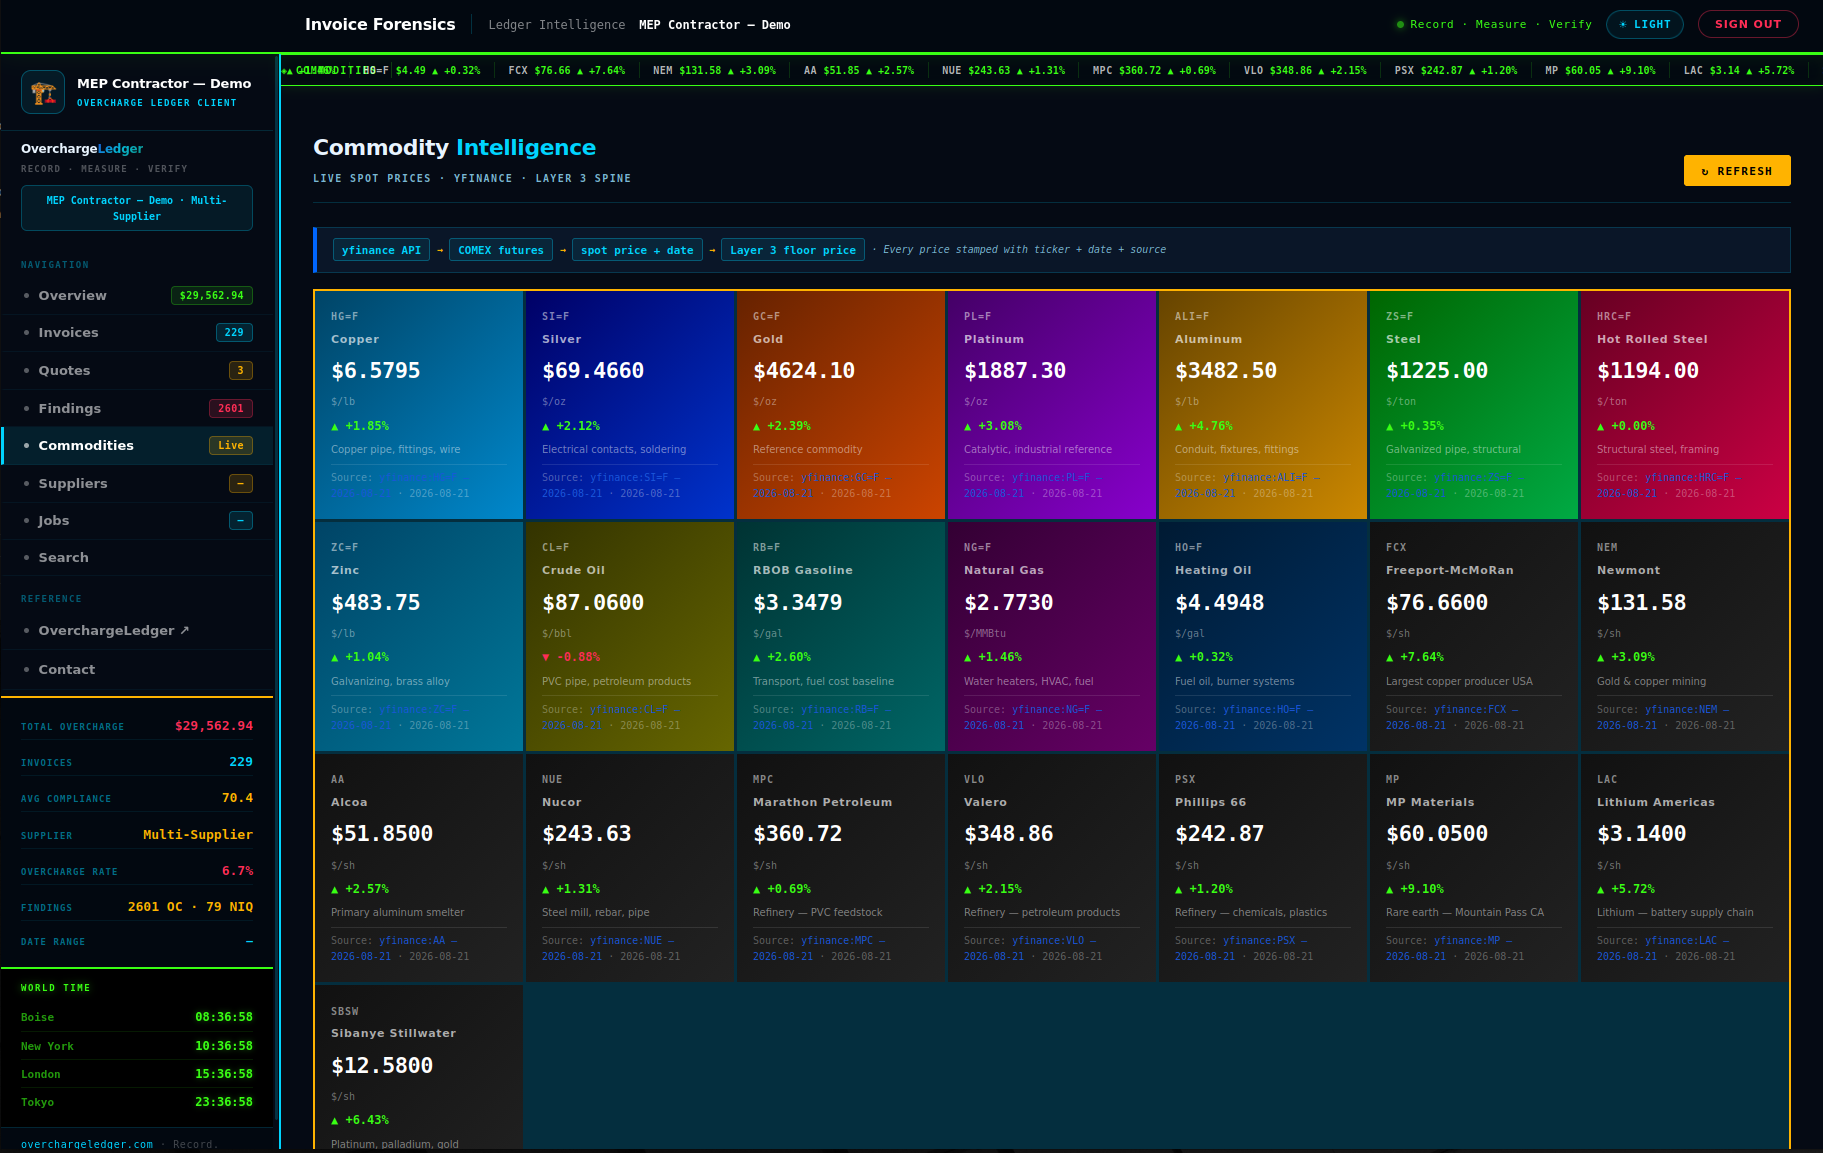Open the RBOB Gasoline card
Screen dimensions: 1823x1153
point(841,636)
